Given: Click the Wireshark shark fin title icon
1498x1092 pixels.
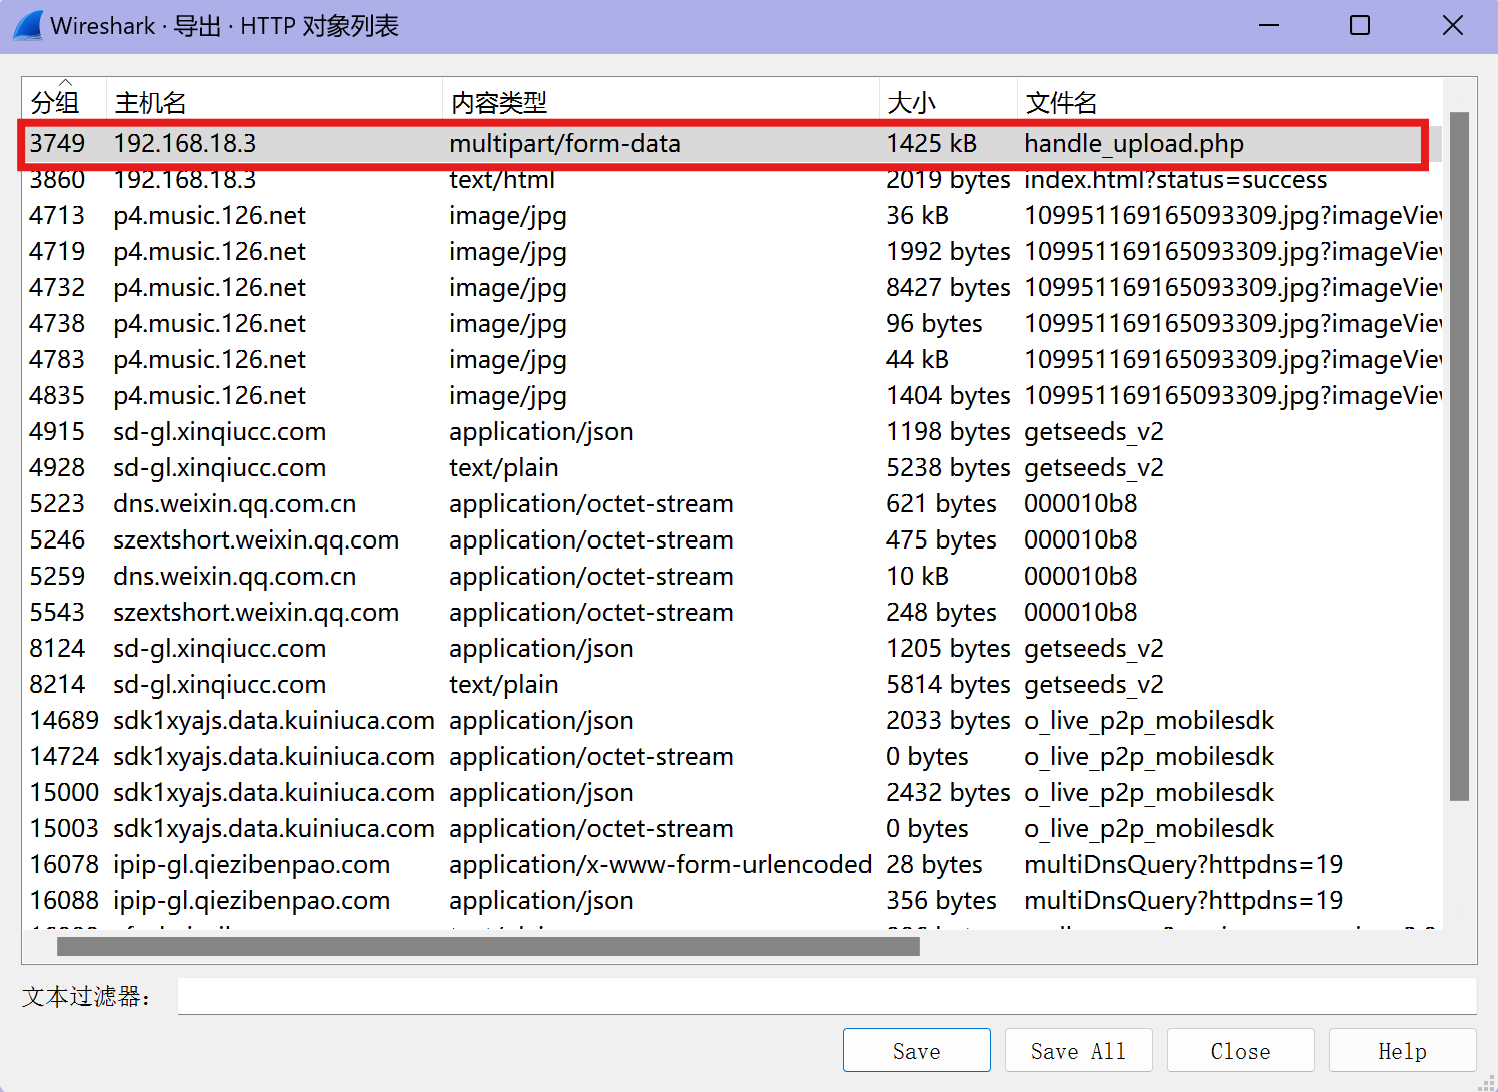Looking at the screenshot, I should tap(28, 25).
